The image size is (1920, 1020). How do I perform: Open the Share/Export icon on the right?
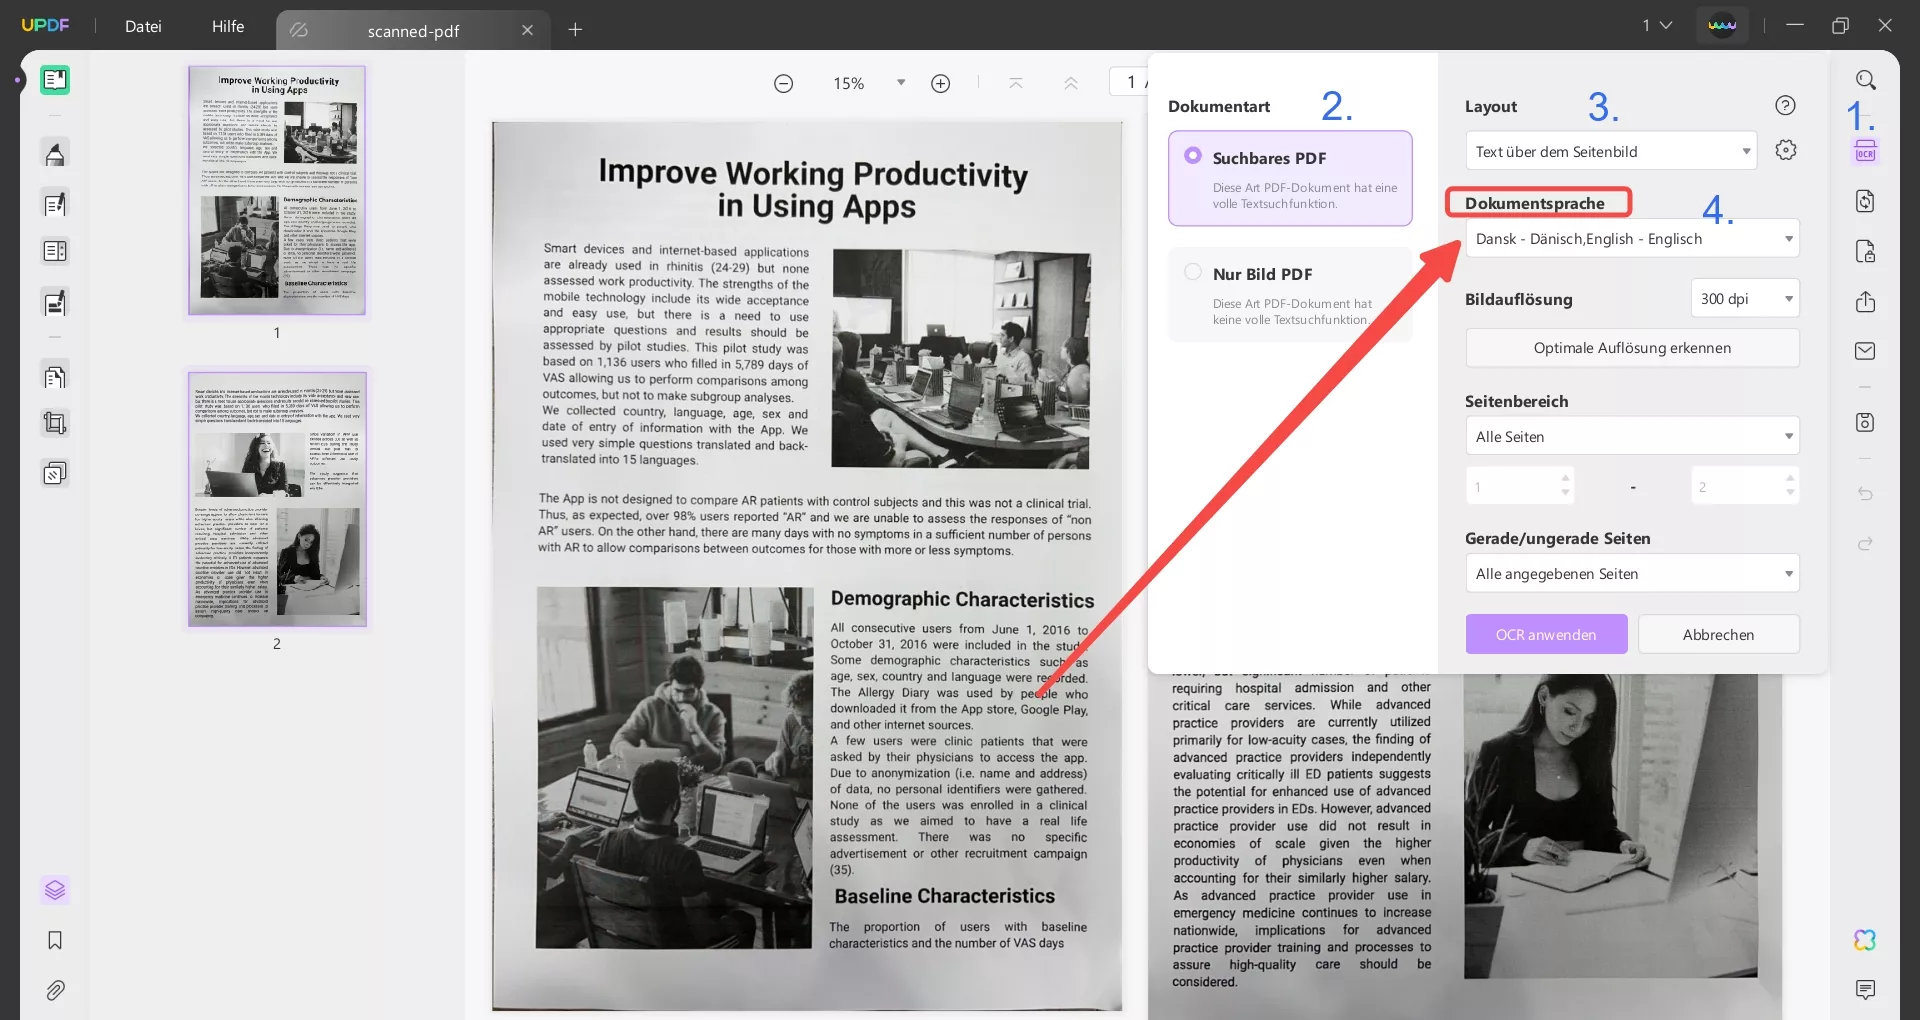[1866, 302]
